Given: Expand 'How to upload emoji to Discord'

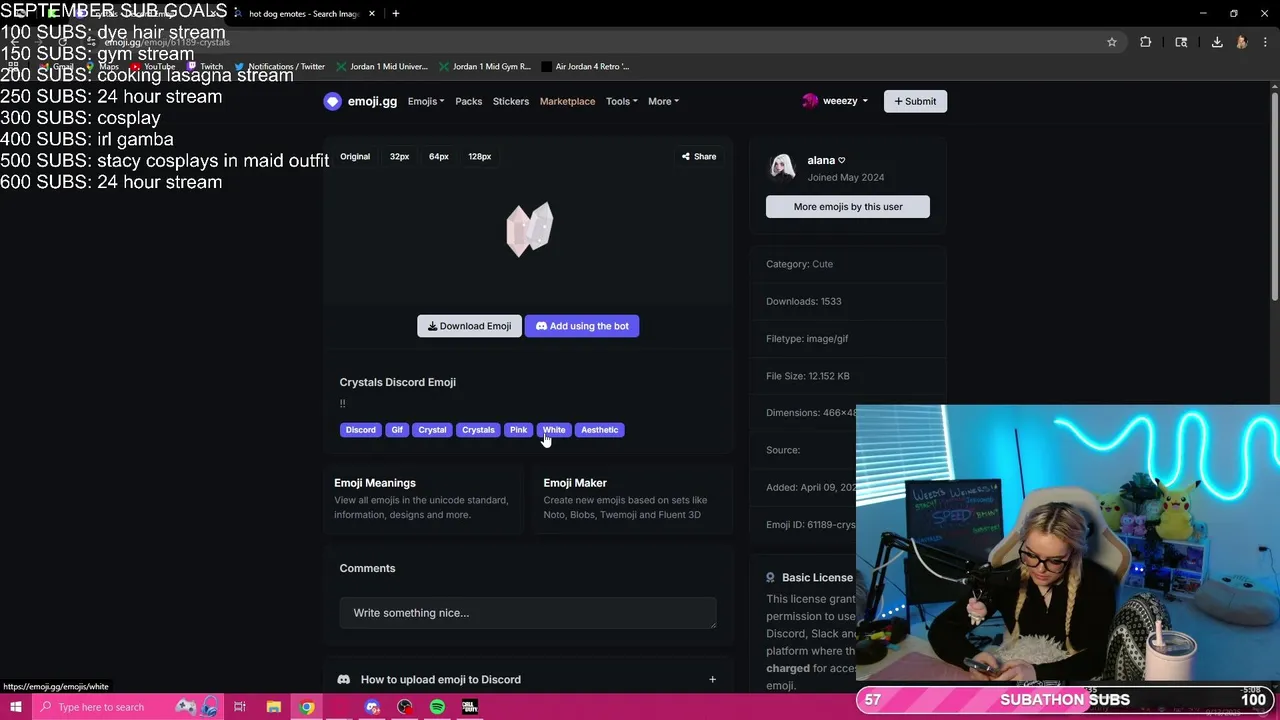Looking at the screenshot, I should coord(528,679).
